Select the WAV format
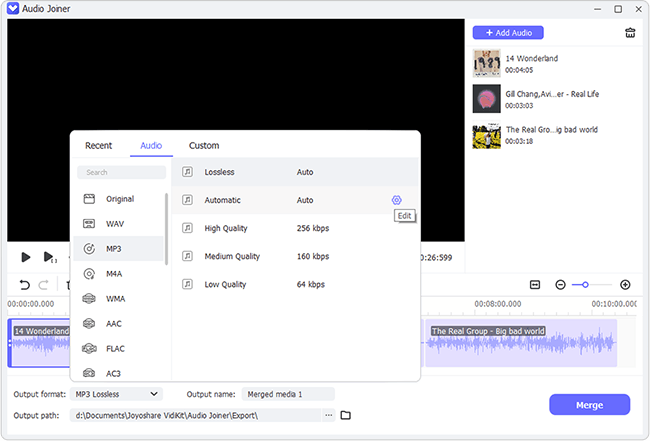 click(x=120, y=224)
